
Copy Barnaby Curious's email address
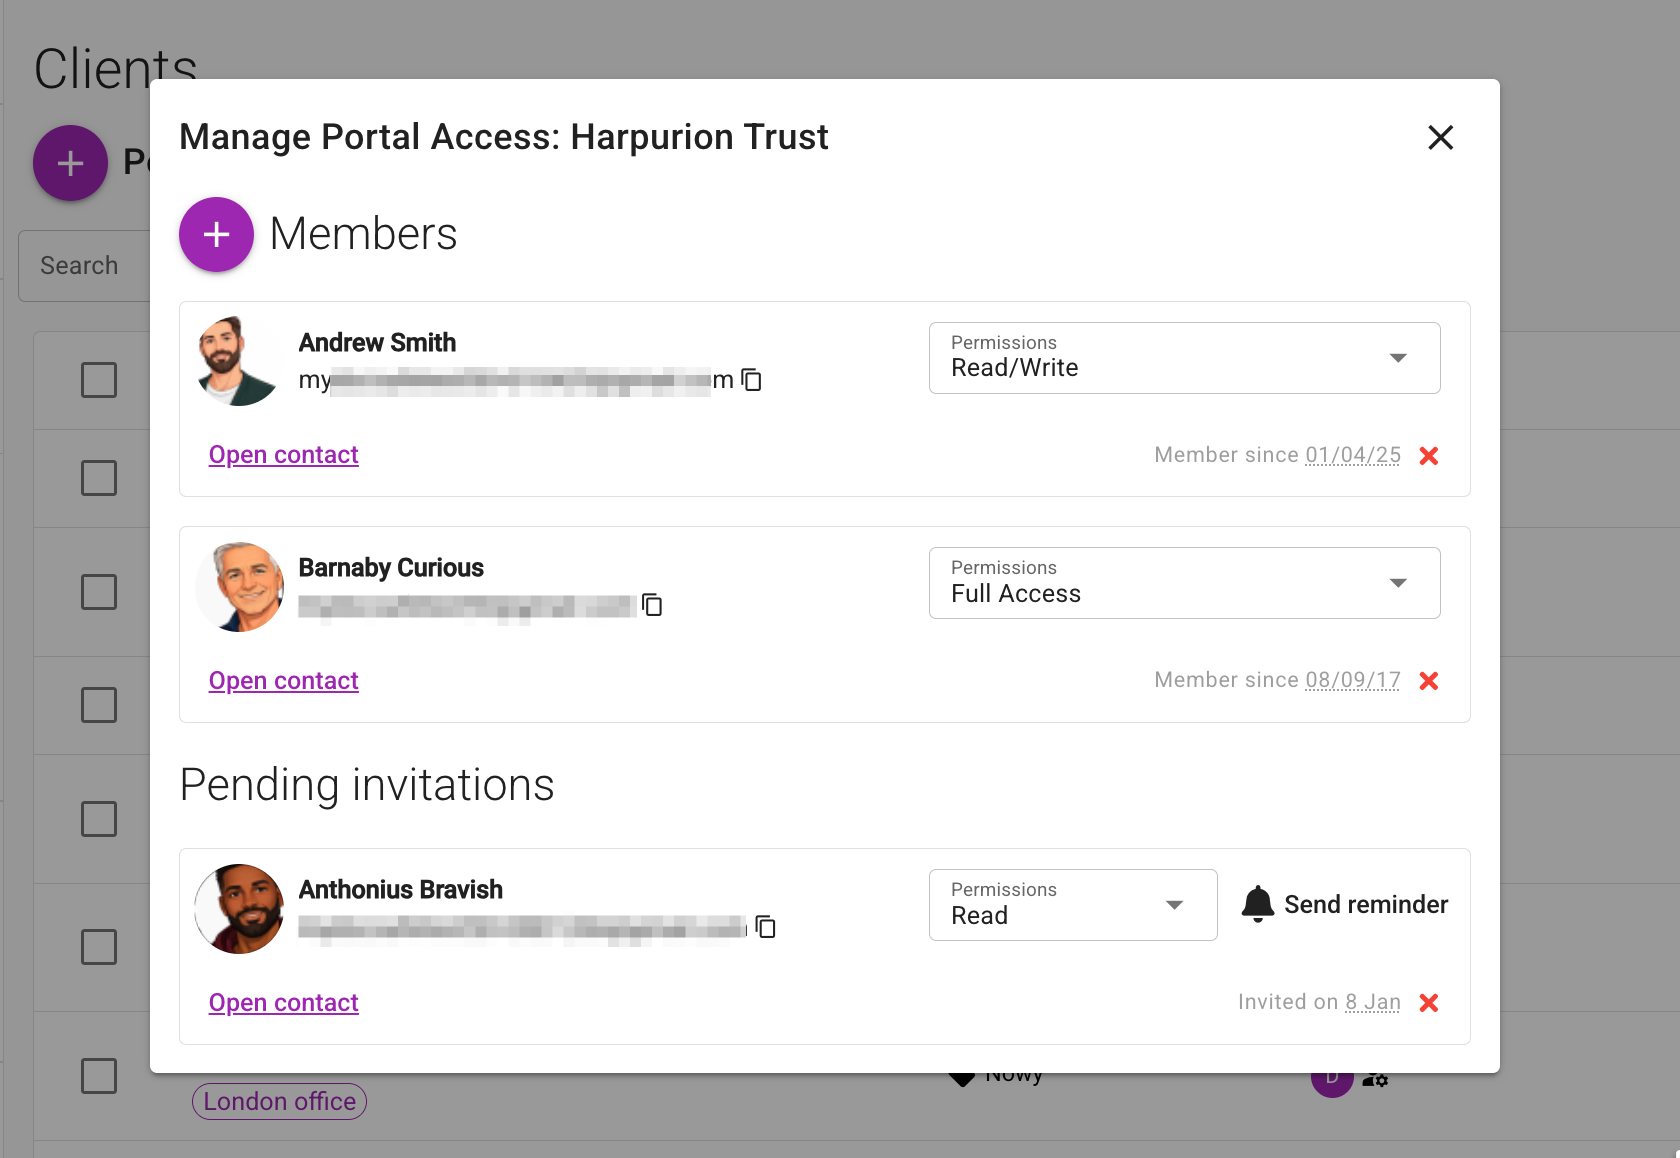point(652,605)
